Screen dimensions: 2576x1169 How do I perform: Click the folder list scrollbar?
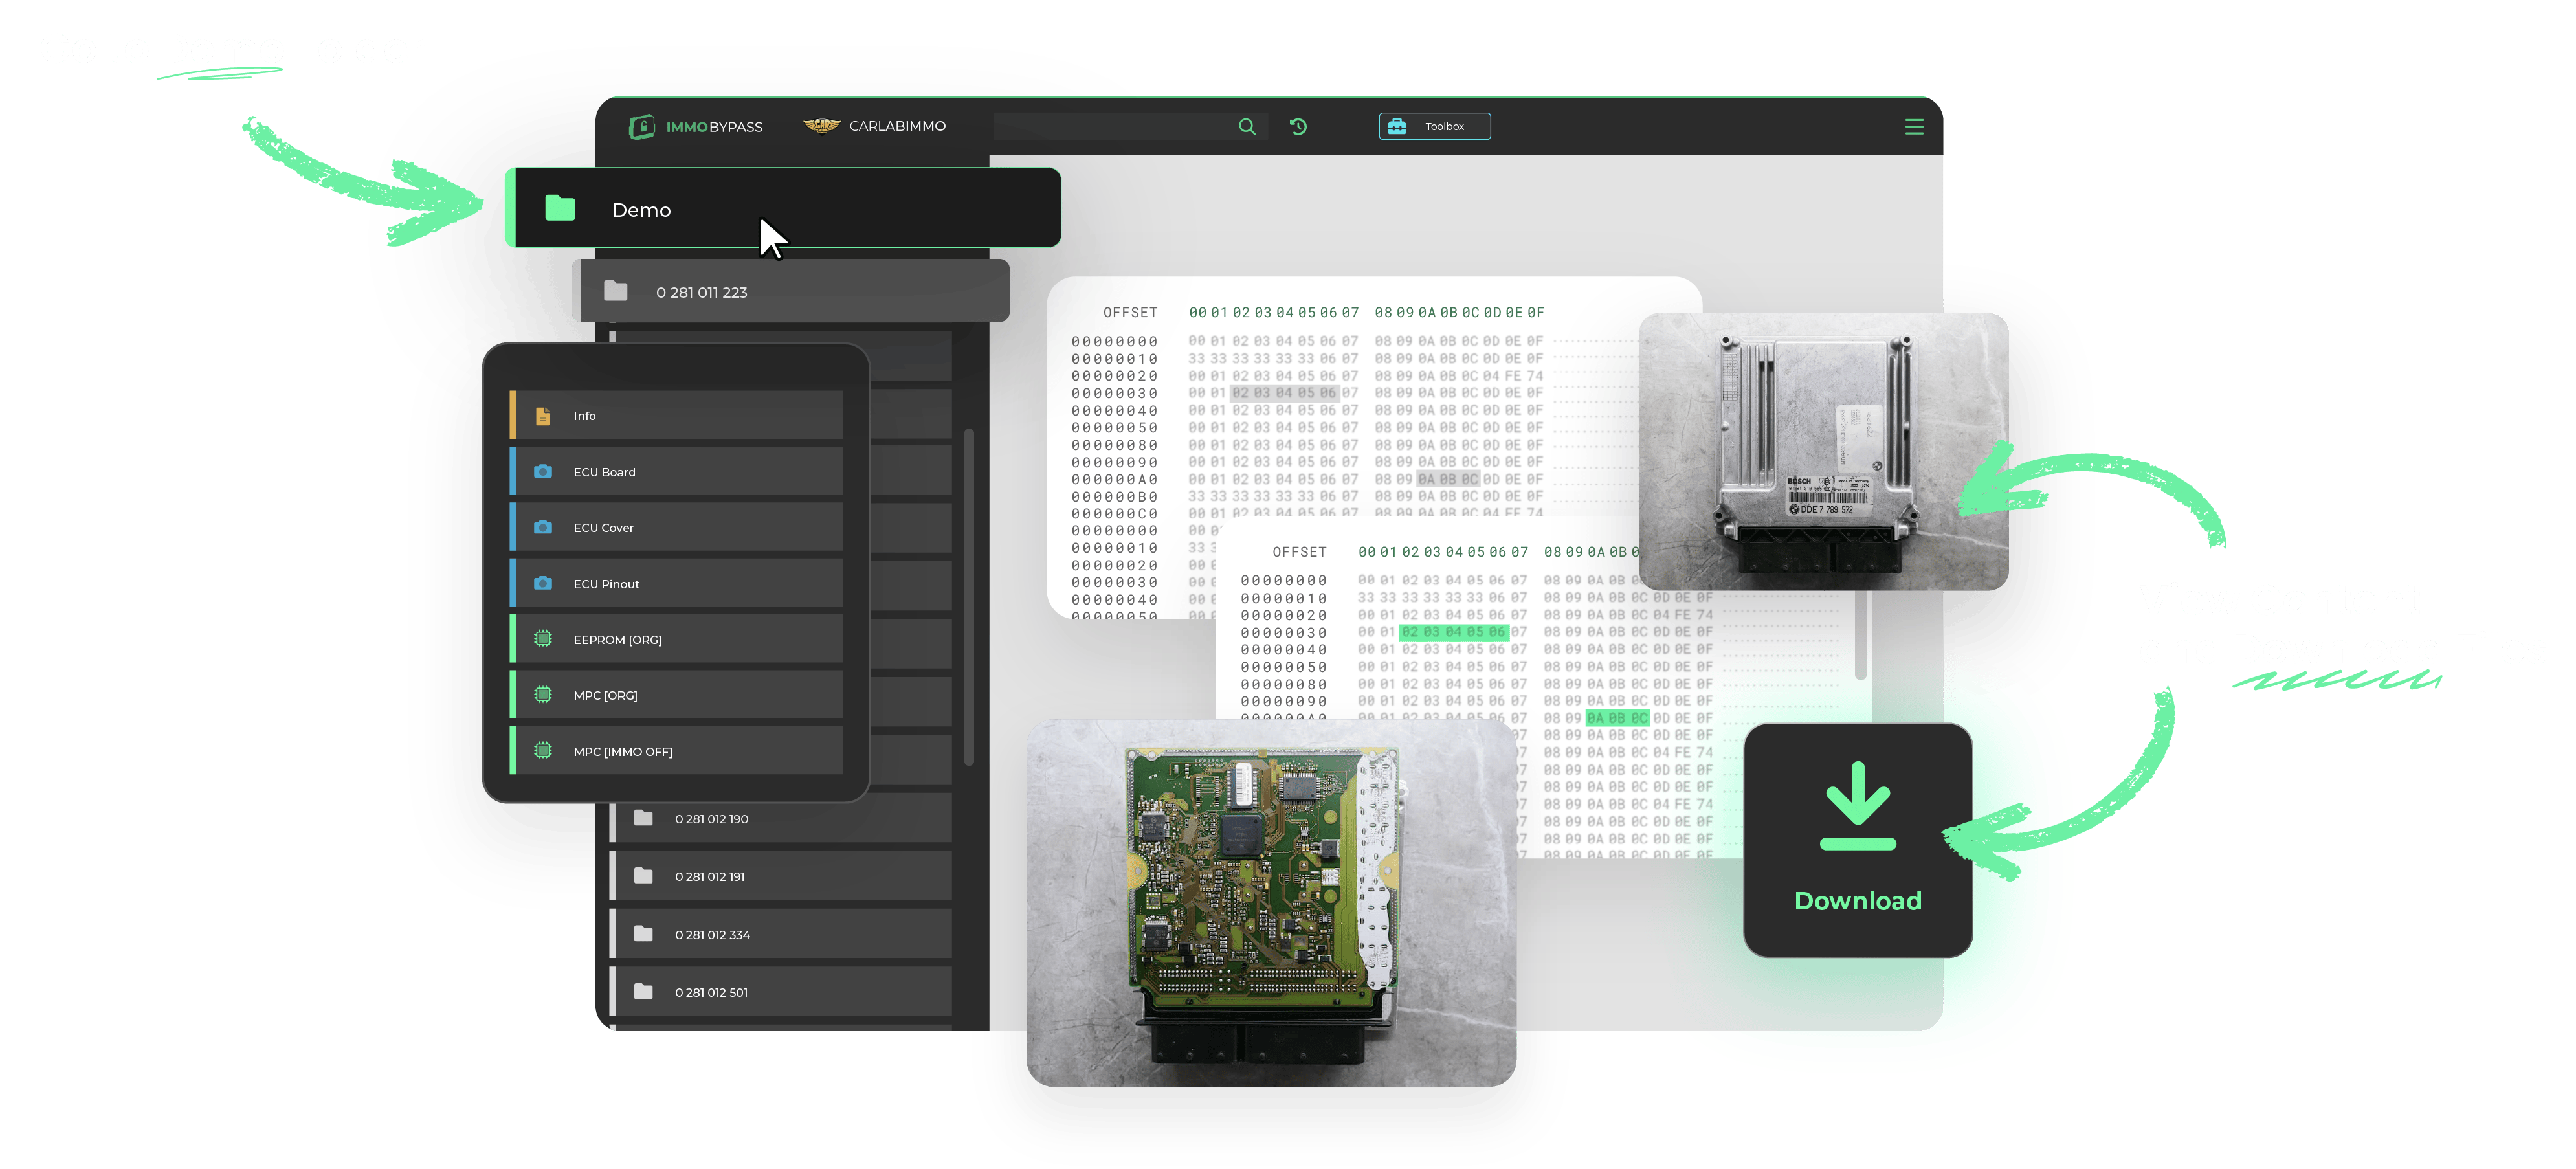click(968, 597)
